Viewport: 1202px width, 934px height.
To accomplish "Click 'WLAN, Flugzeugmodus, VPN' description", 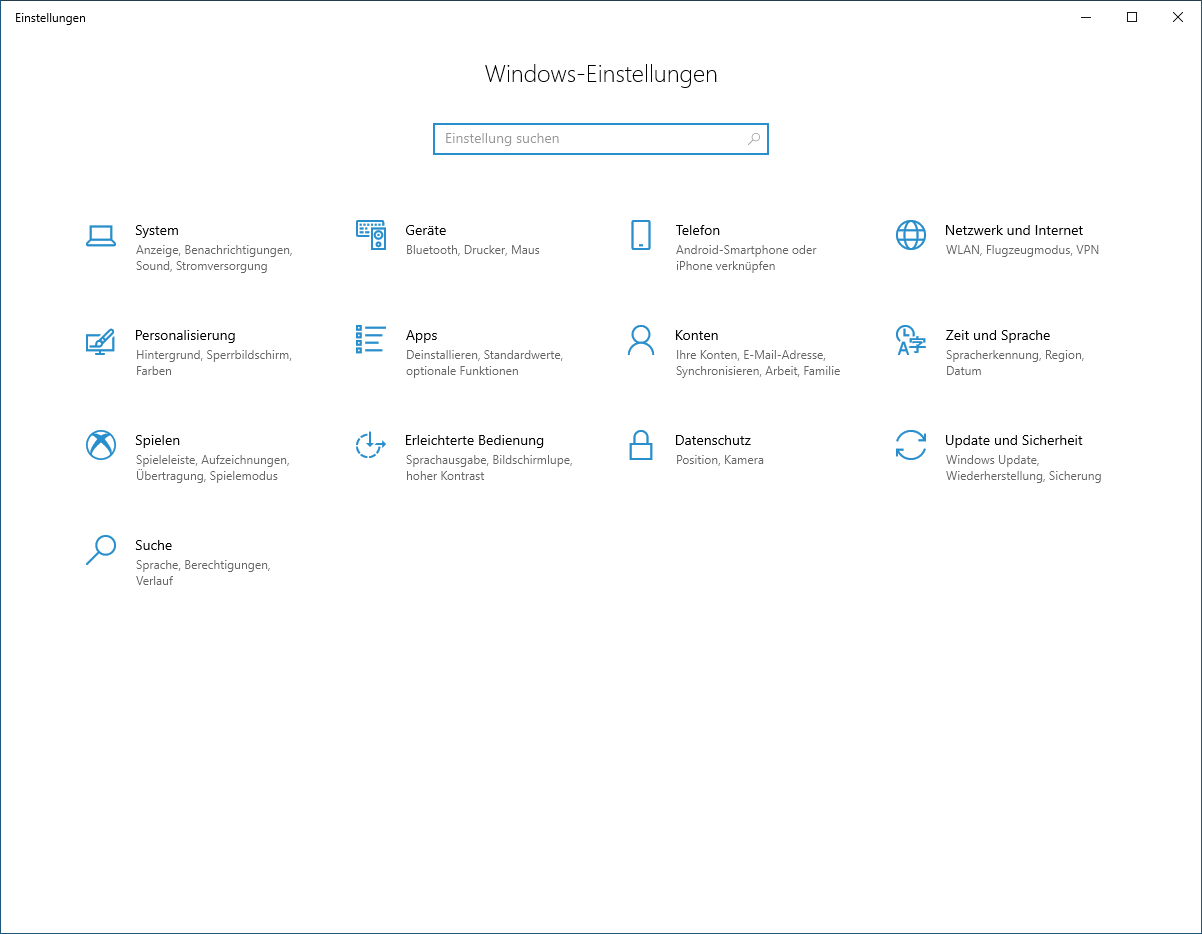I will click(x=1022, y=250).
